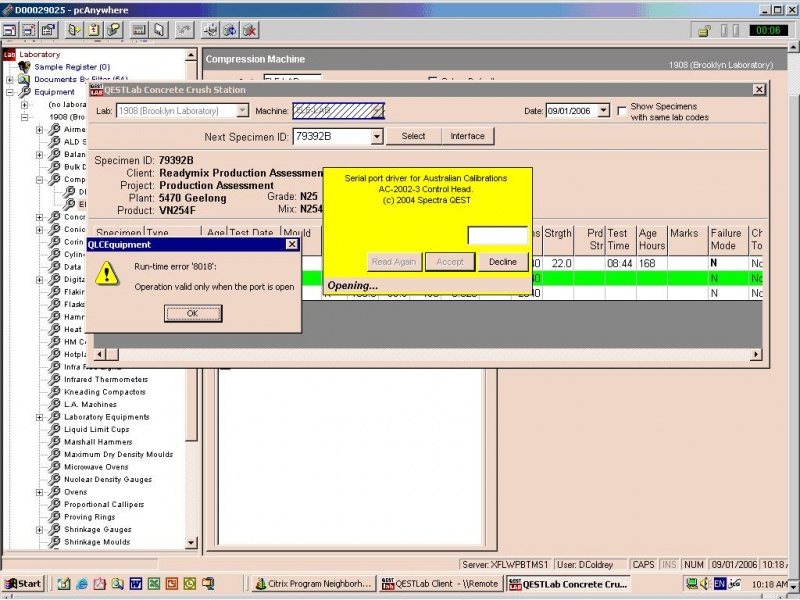Image resolution: width=800 pixels, height=600 pixels.
Task: Collapse the 1908 Brooklyn equipment branch
Action: click(24, 116)
